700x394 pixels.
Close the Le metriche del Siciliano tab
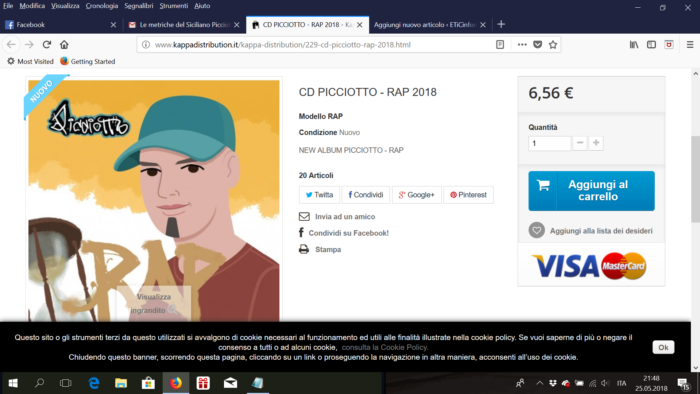237,25
